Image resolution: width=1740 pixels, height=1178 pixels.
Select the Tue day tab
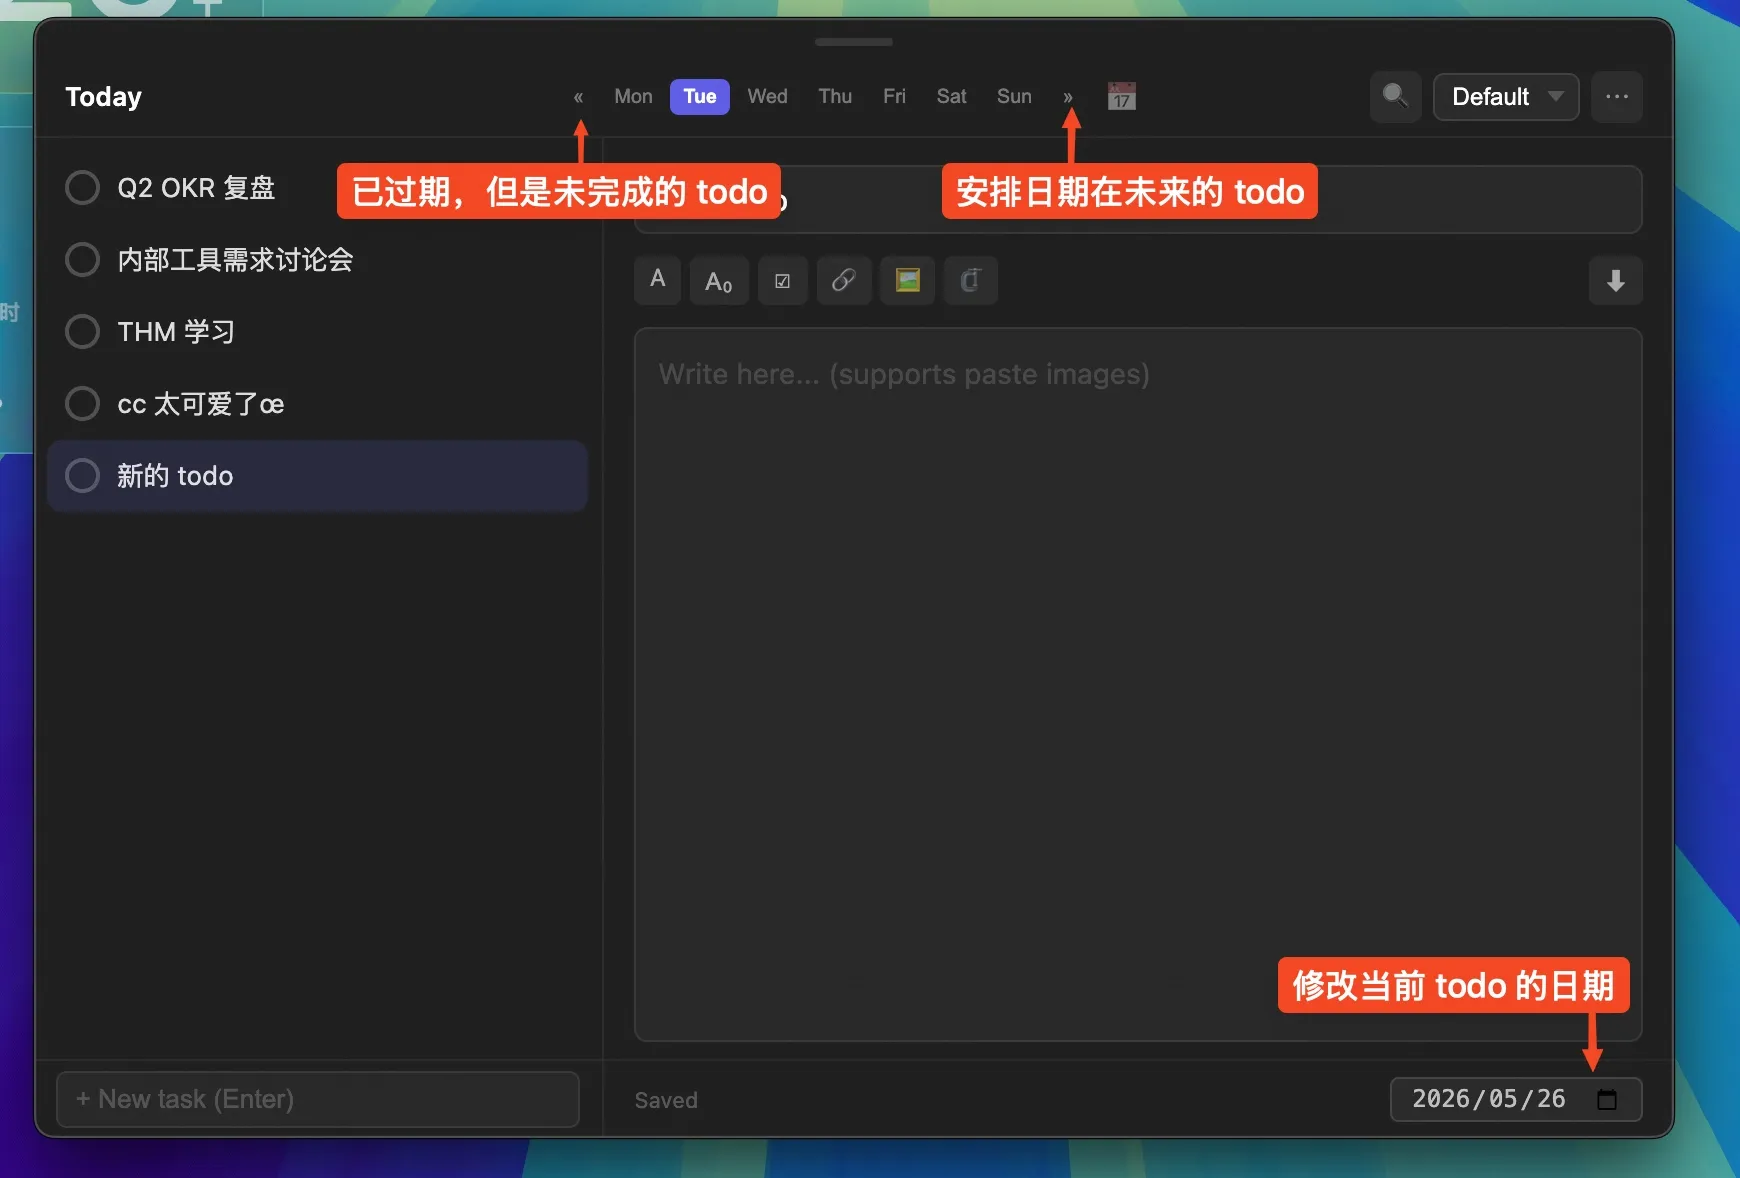[700, 97]
